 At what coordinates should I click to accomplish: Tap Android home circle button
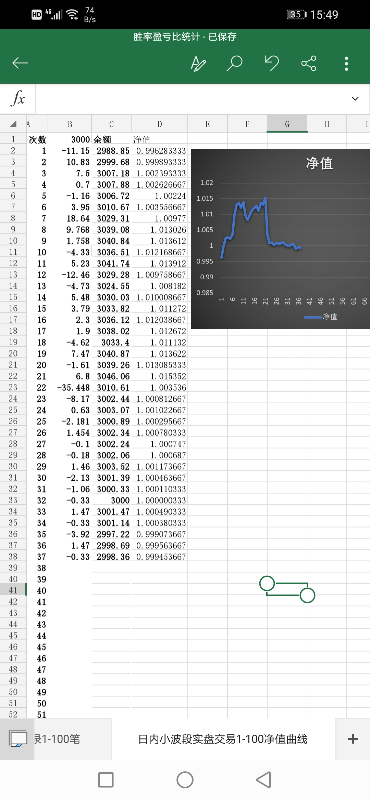coord(185,779)
